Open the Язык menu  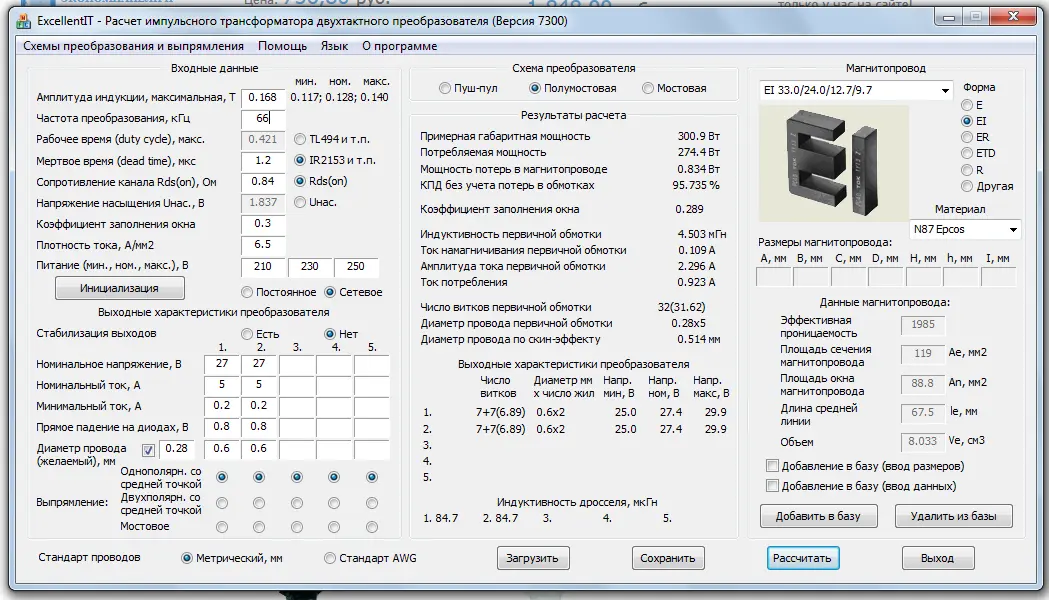(x=334, y=46)
